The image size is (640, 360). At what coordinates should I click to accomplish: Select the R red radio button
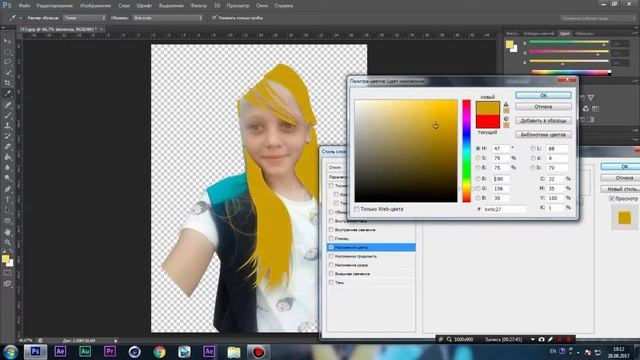coord(478,179)
